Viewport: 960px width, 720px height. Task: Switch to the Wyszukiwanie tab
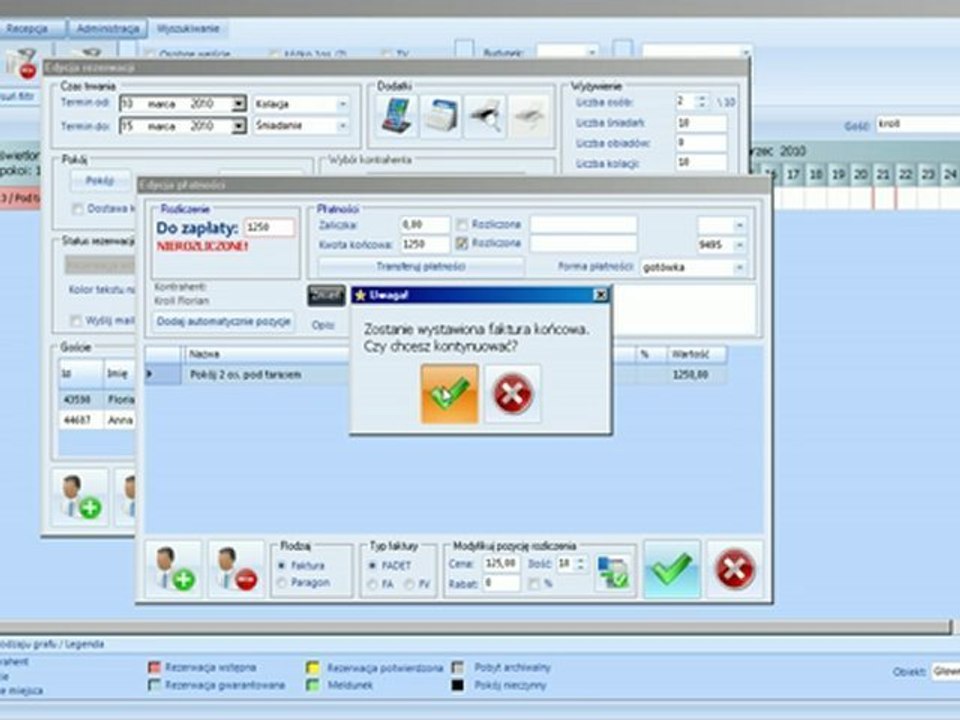(188, 29)
